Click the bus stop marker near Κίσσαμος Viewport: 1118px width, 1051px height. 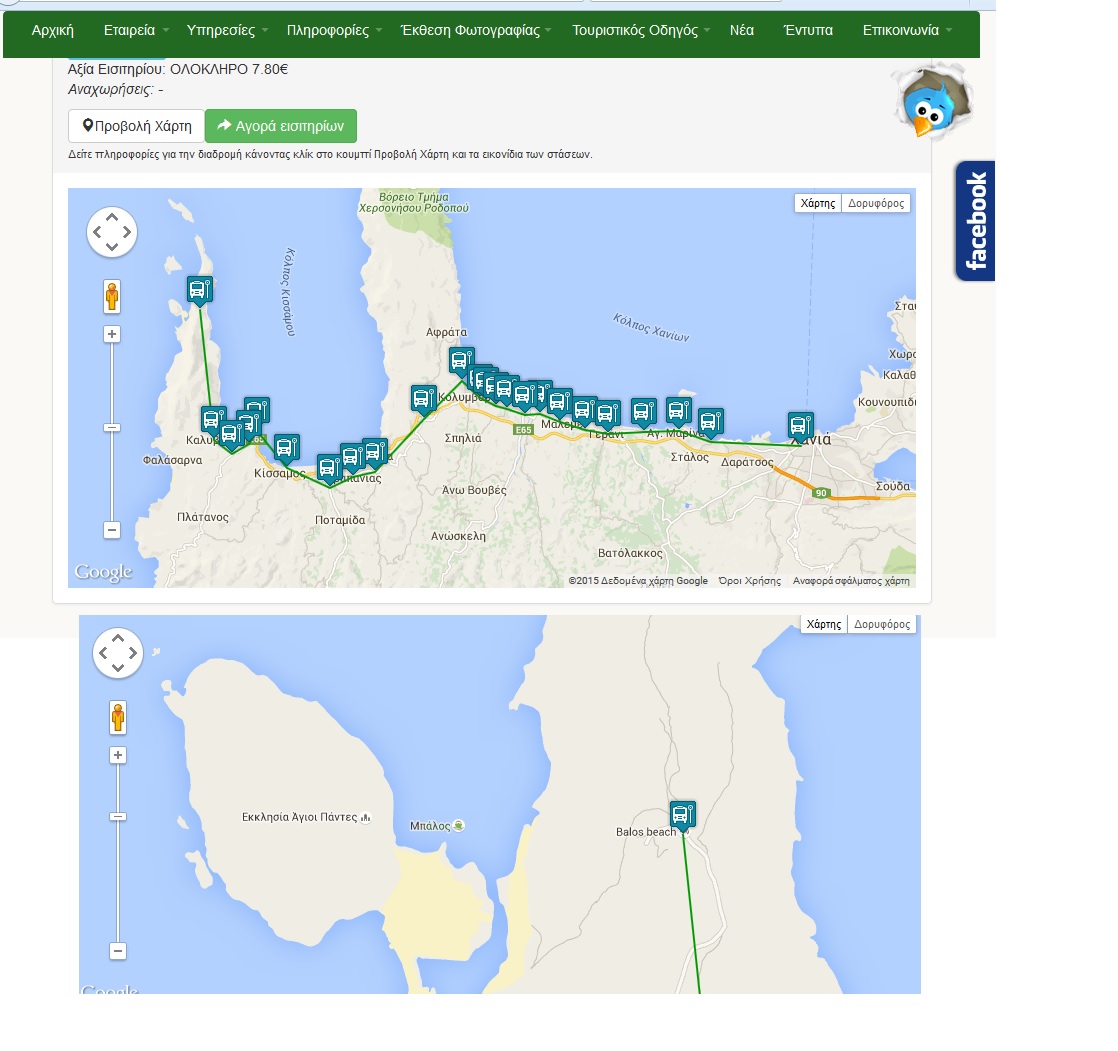[287, 448]
